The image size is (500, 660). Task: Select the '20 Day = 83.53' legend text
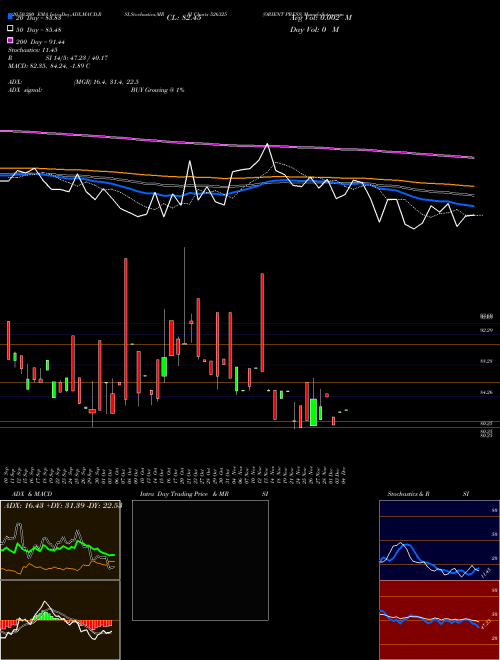click(x=39, y=18)
